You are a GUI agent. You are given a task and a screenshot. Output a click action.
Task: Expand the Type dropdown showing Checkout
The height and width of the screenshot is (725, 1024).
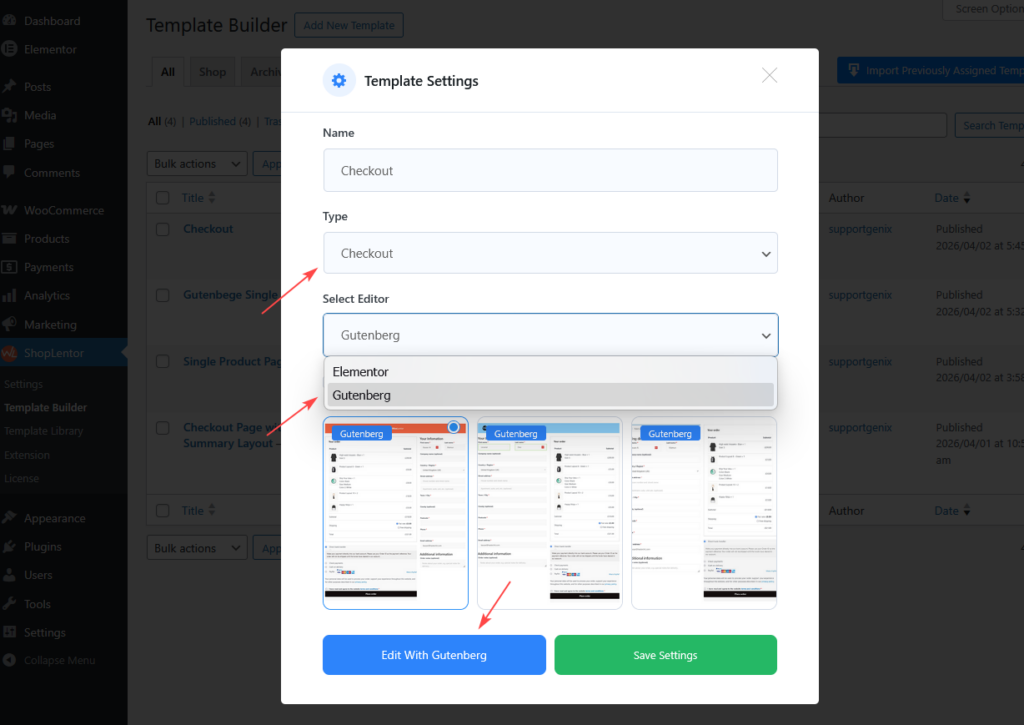click(550, 254)
